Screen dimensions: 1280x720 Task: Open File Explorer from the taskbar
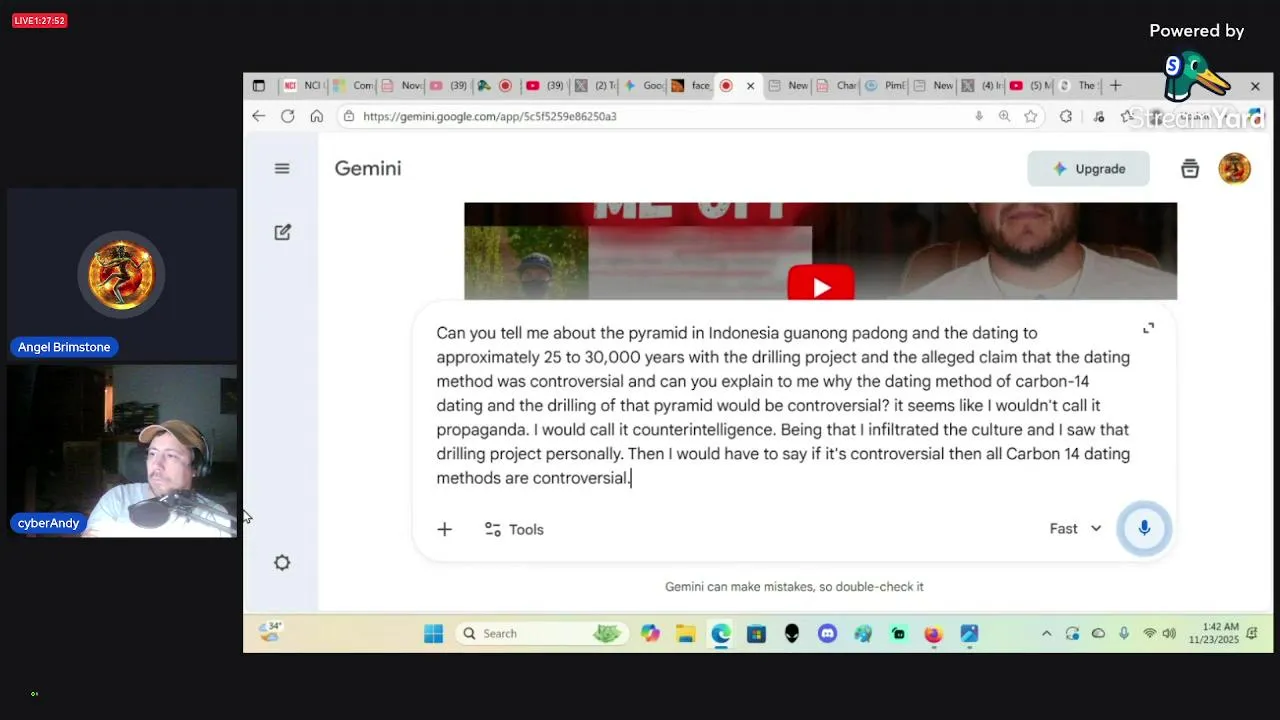685,633
